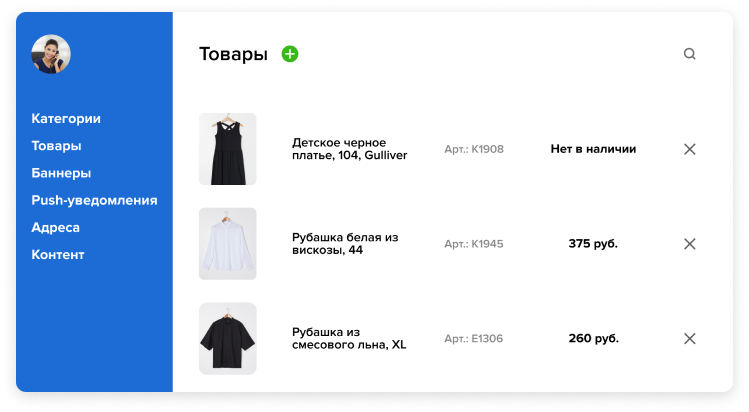Click the black dress product thumbnail
The height and width of the screenshot is (412, 749).
tap(227, 149)
